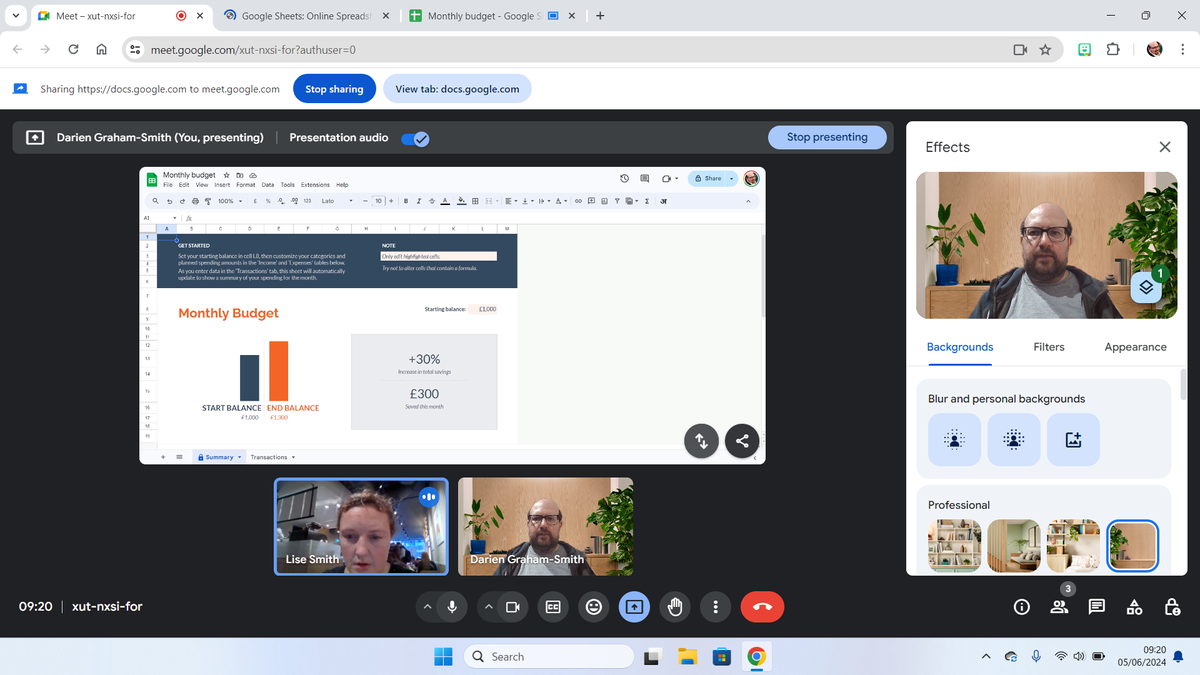
Task: Turn off the camera
Action: tap(511, 606)
